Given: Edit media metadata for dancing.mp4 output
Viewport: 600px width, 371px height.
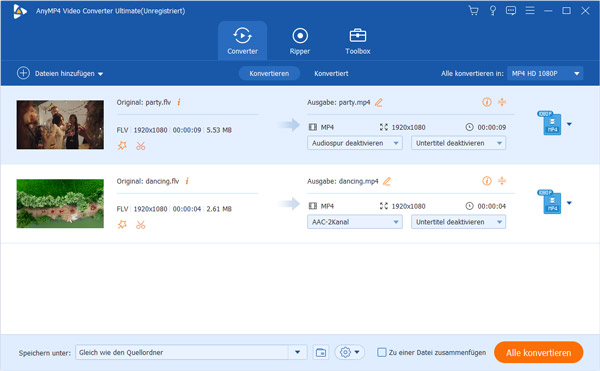Looking at the screenshot, I should [x=487, y=181].
